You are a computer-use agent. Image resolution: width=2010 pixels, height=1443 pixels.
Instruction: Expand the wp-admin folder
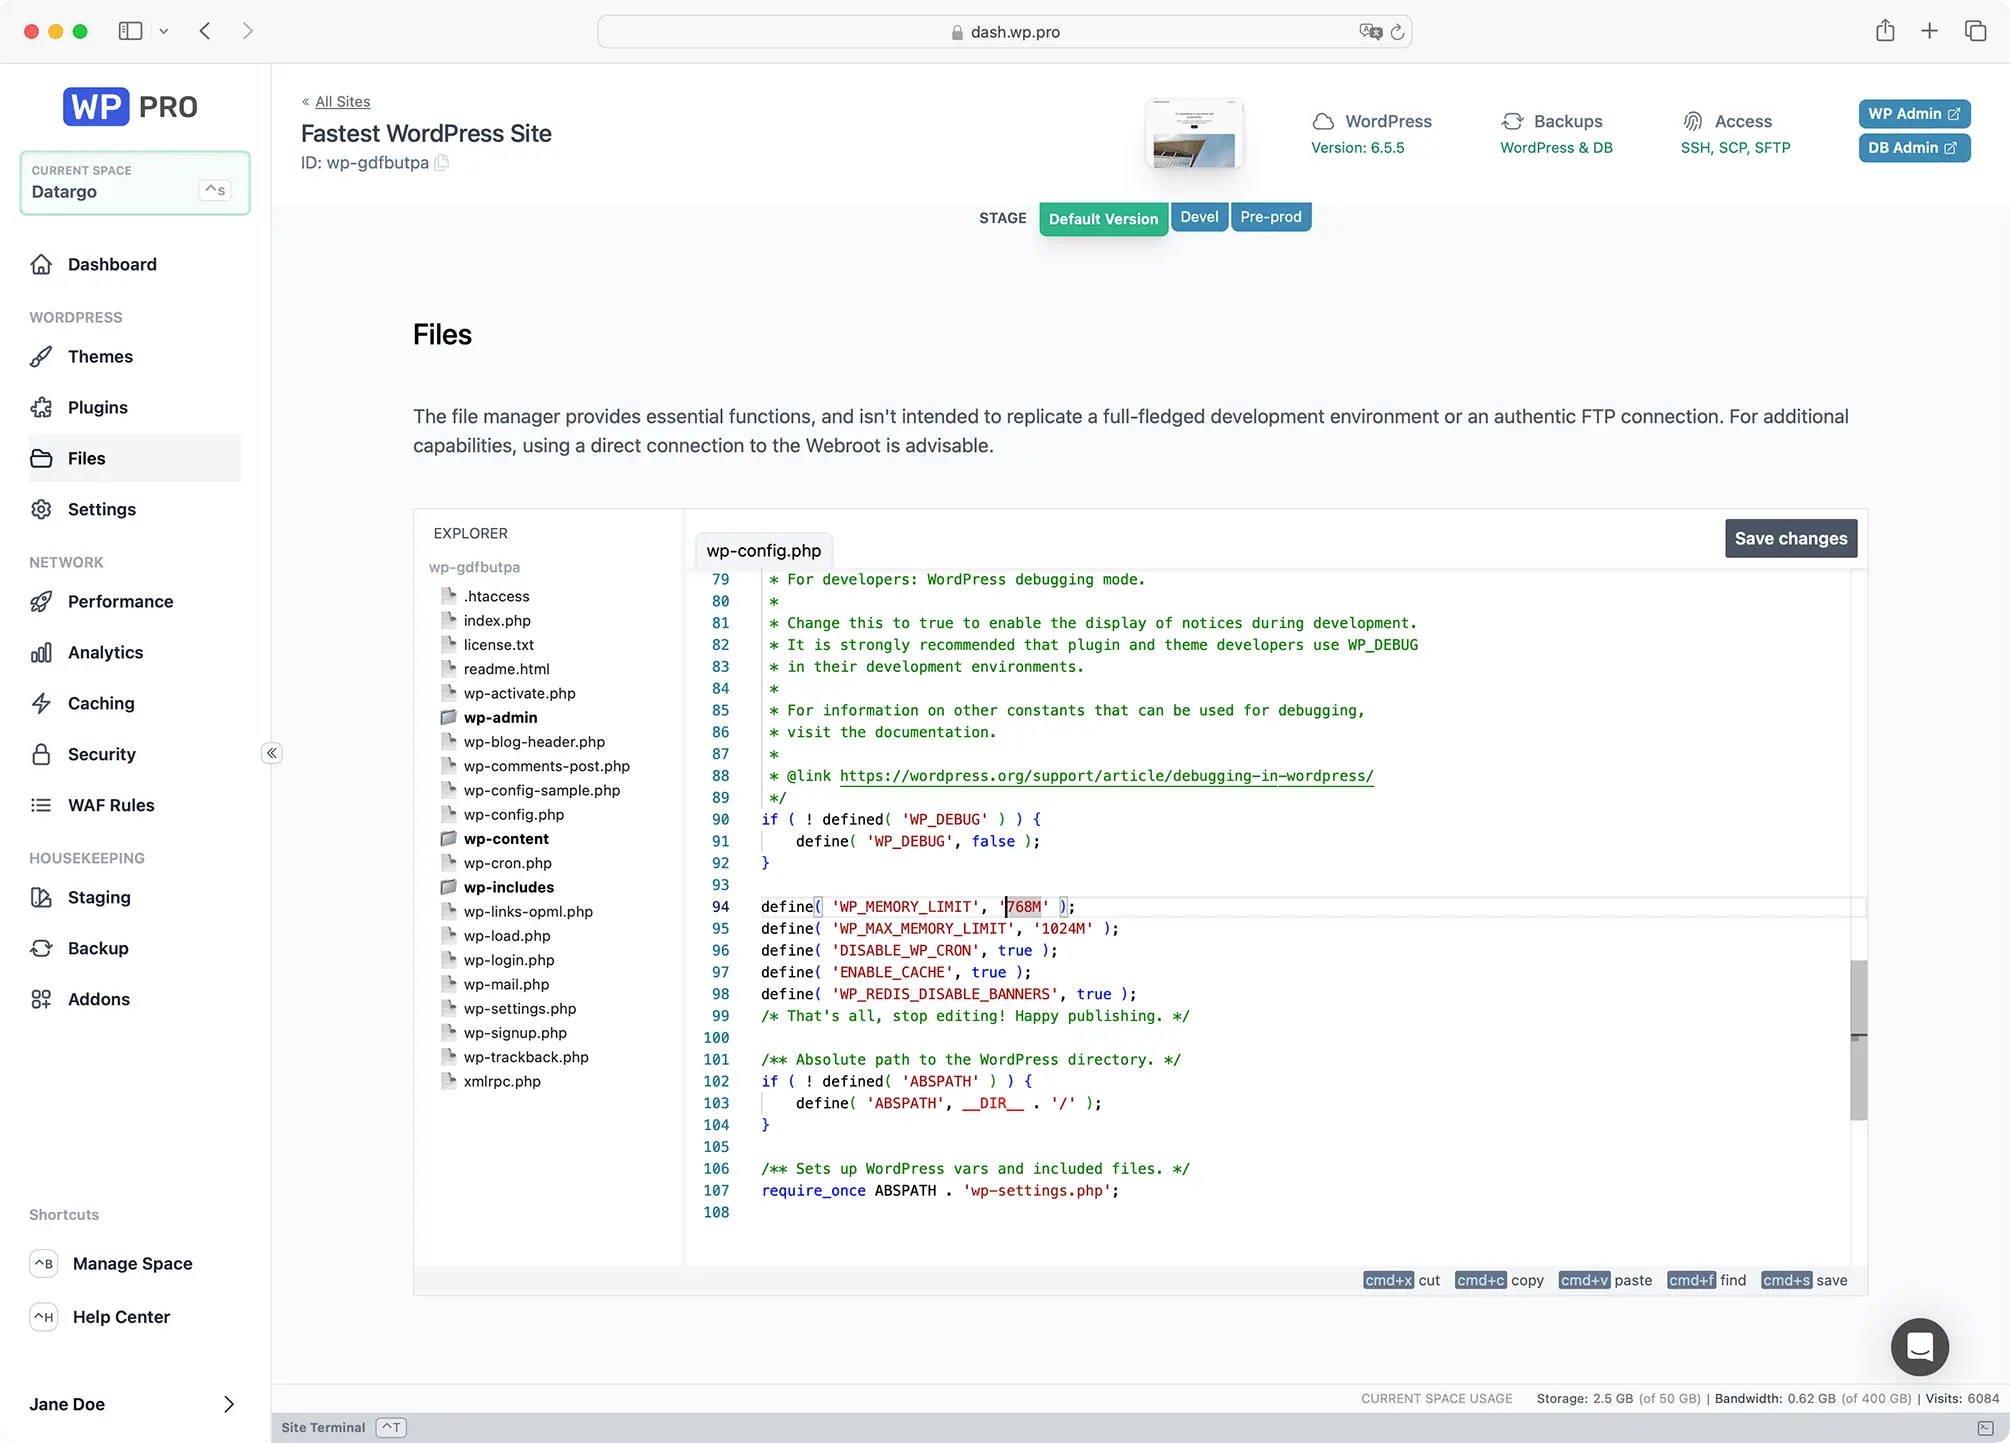pos(500,717)
